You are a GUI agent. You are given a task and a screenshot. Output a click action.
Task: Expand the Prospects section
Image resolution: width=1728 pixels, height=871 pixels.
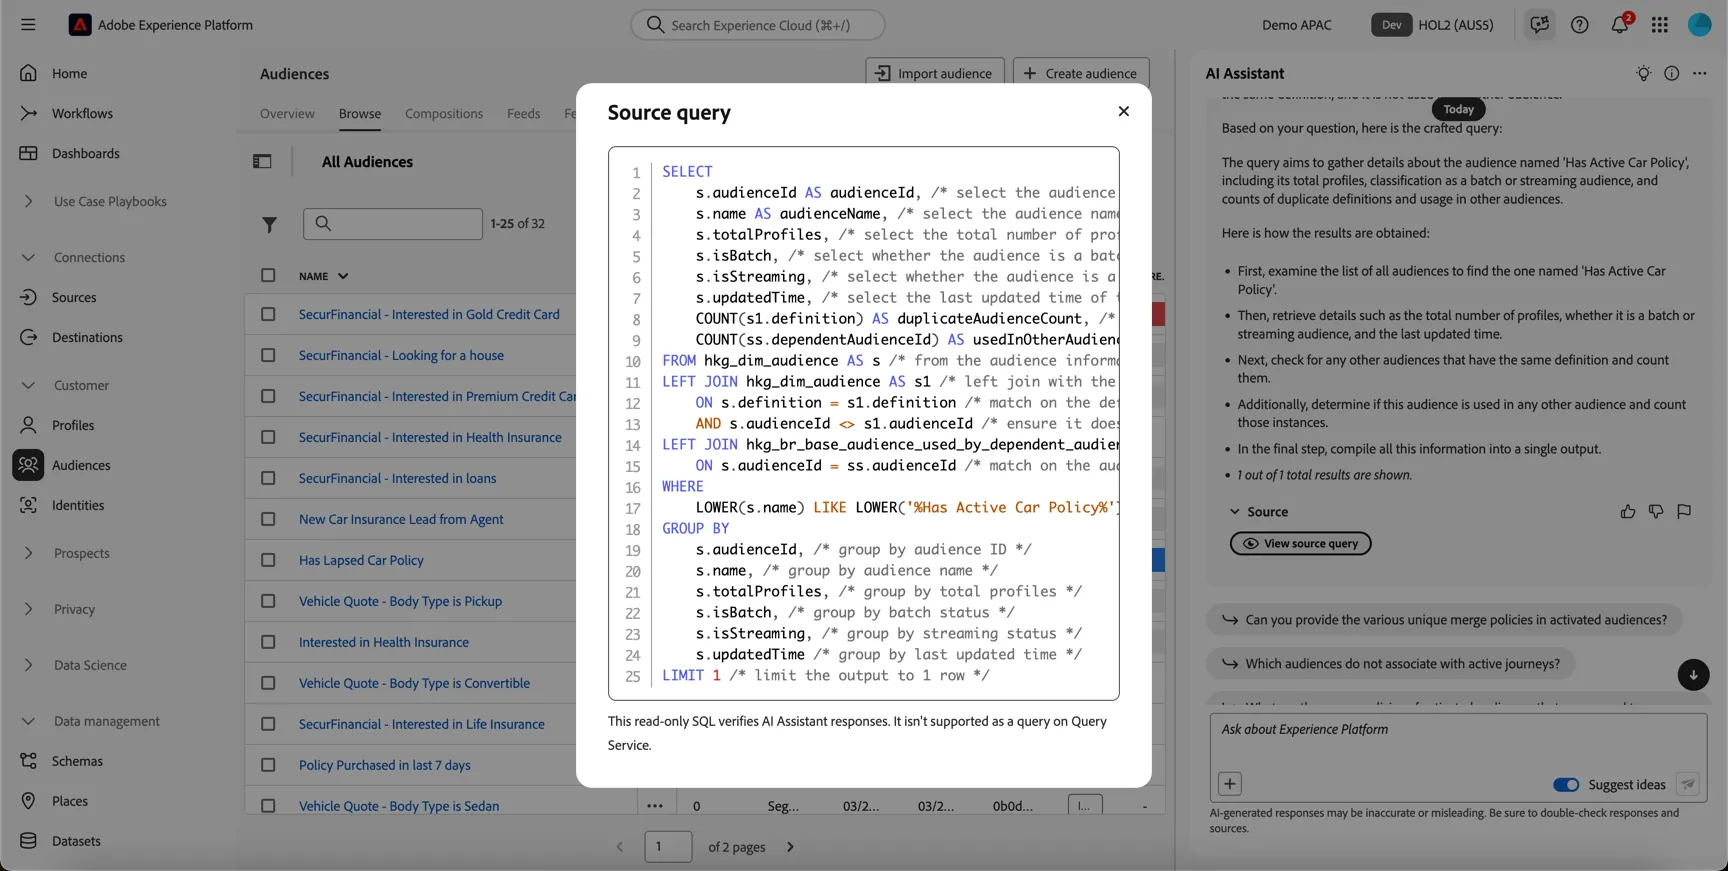[x=28, y=553]
